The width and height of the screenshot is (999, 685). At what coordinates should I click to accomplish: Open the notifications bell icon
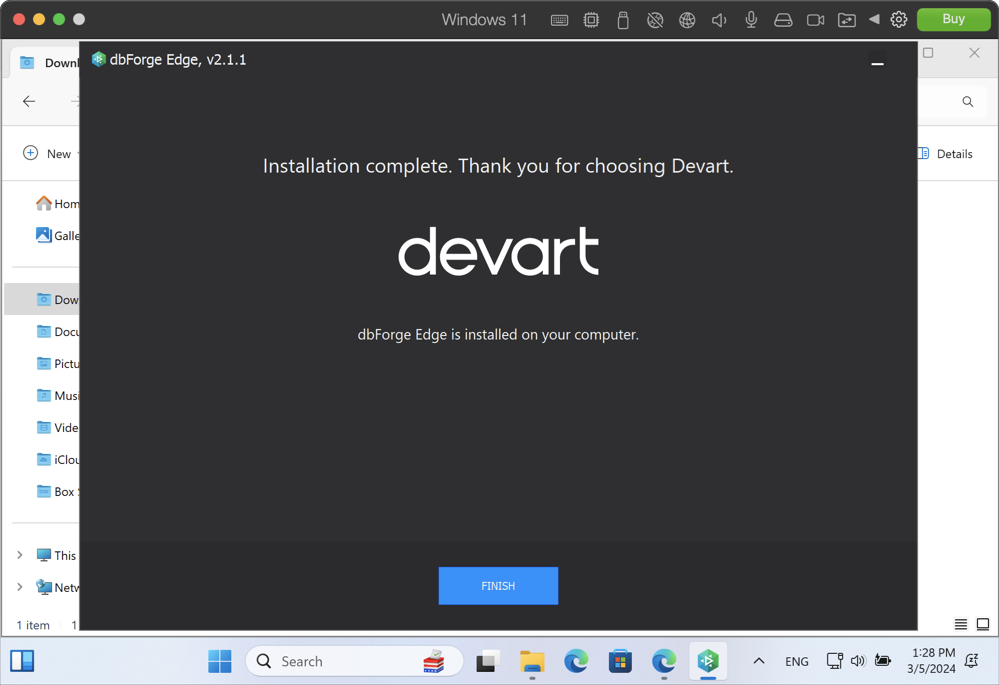click(x=972, y=661)
